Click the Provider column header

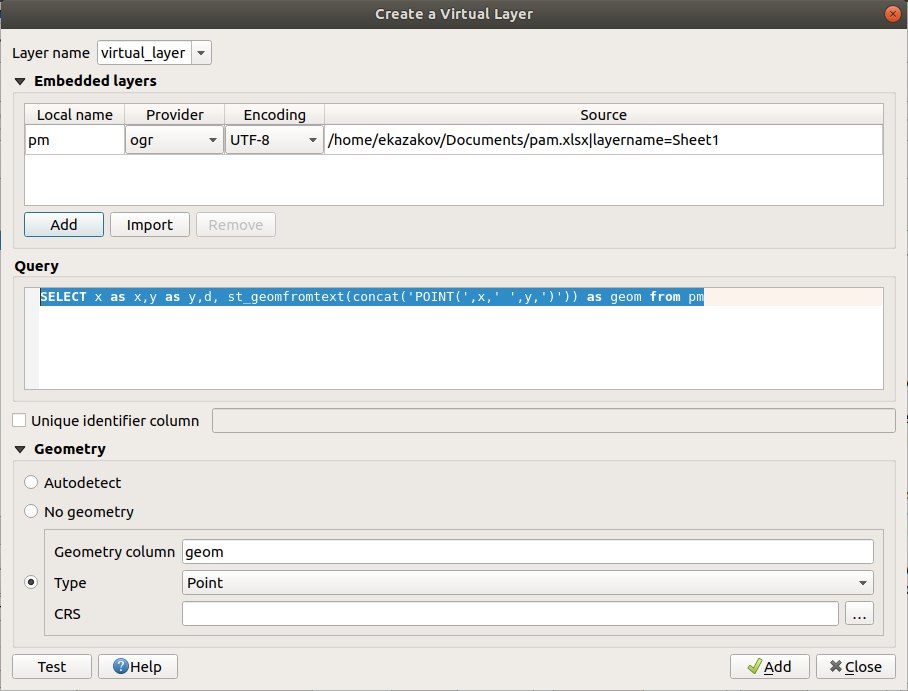click(x=174, y=115)
